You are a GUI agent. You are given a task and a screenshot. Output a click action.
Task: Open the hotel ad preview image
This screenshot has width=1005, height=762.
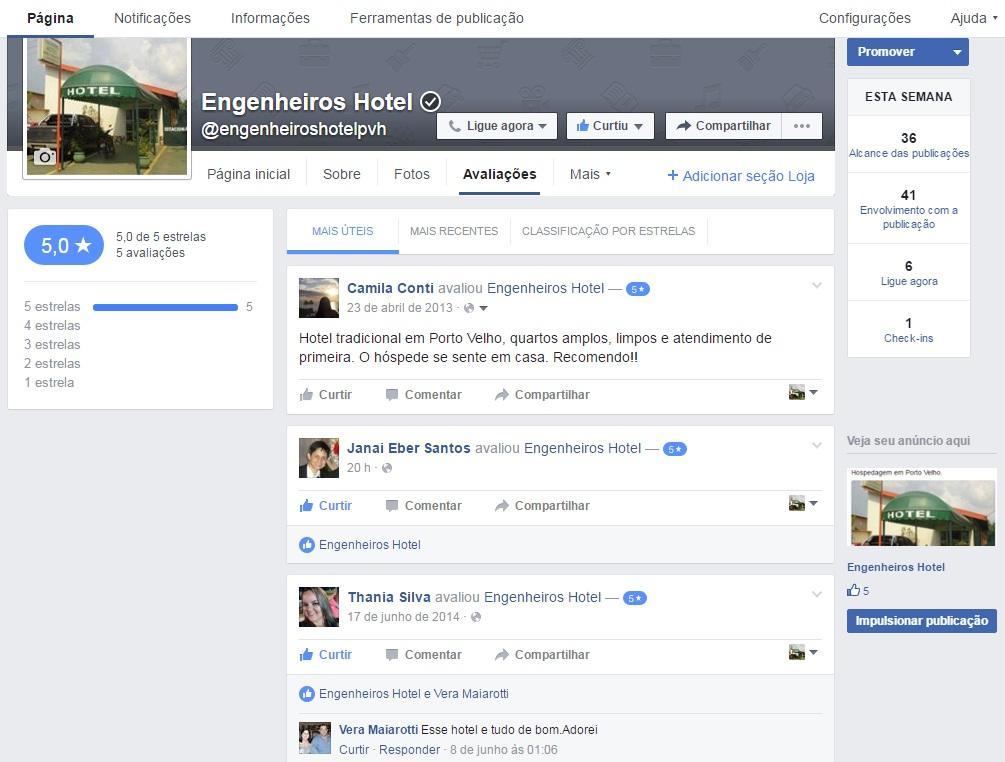click(922, 507)
